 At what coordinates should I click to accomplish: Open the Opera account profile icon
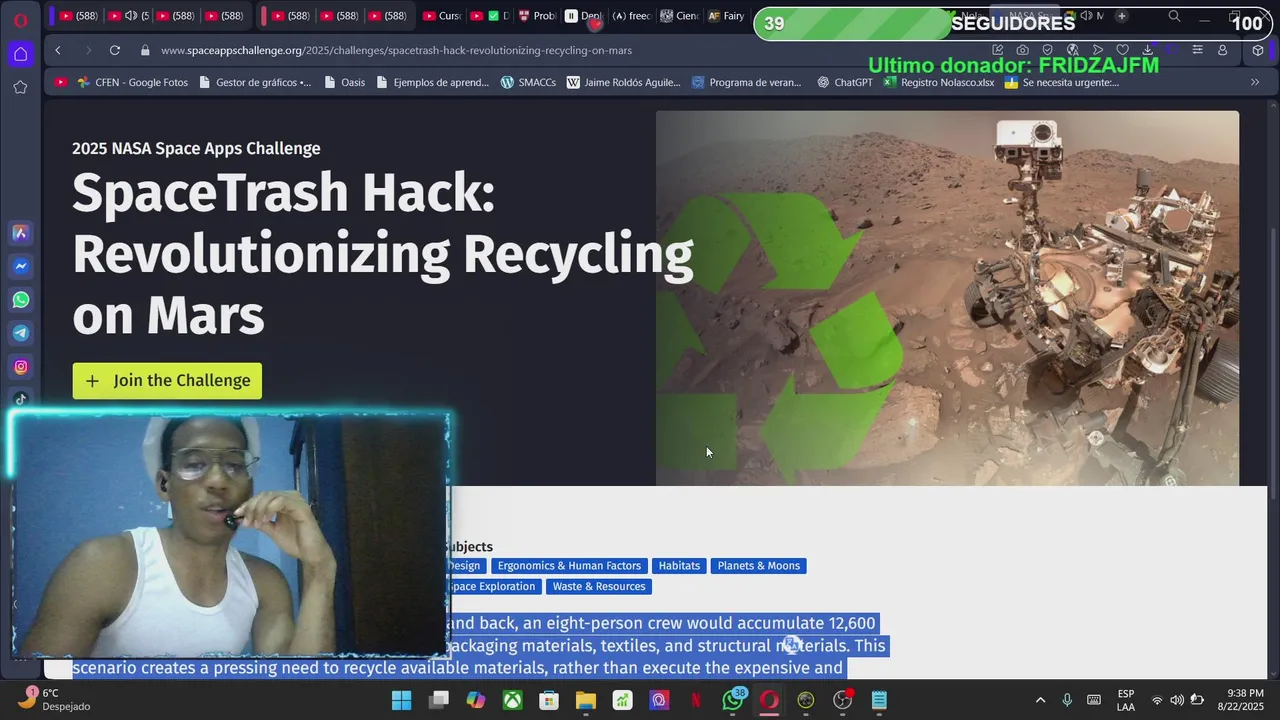pyautogui.click(x=1222, y=50)
